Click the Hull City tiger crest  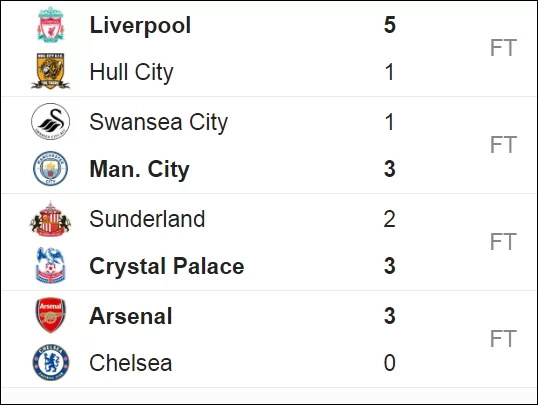[50, 71]
